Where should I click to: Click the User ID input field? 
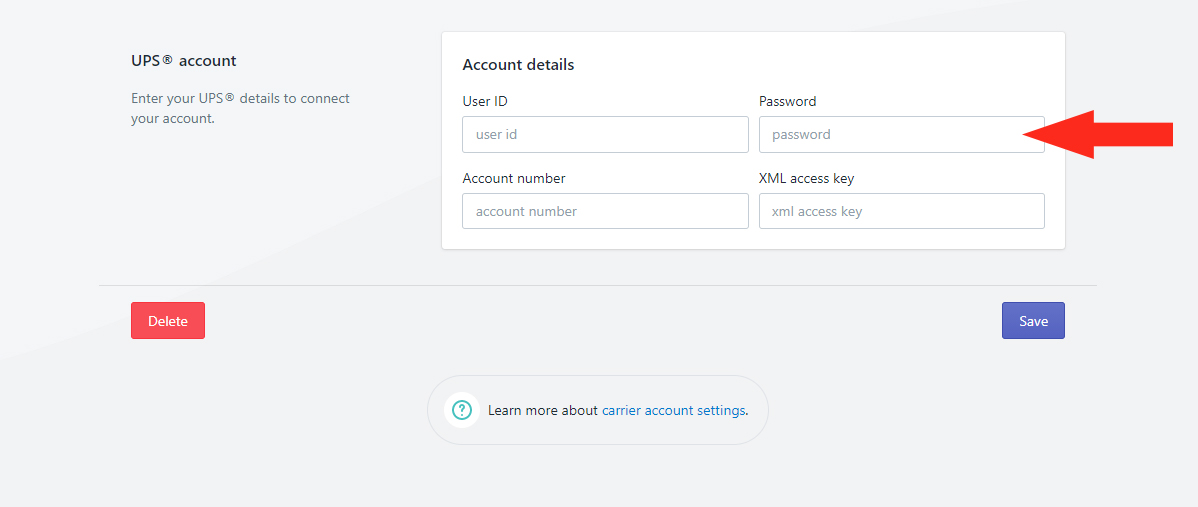click(x=605, y=134)
